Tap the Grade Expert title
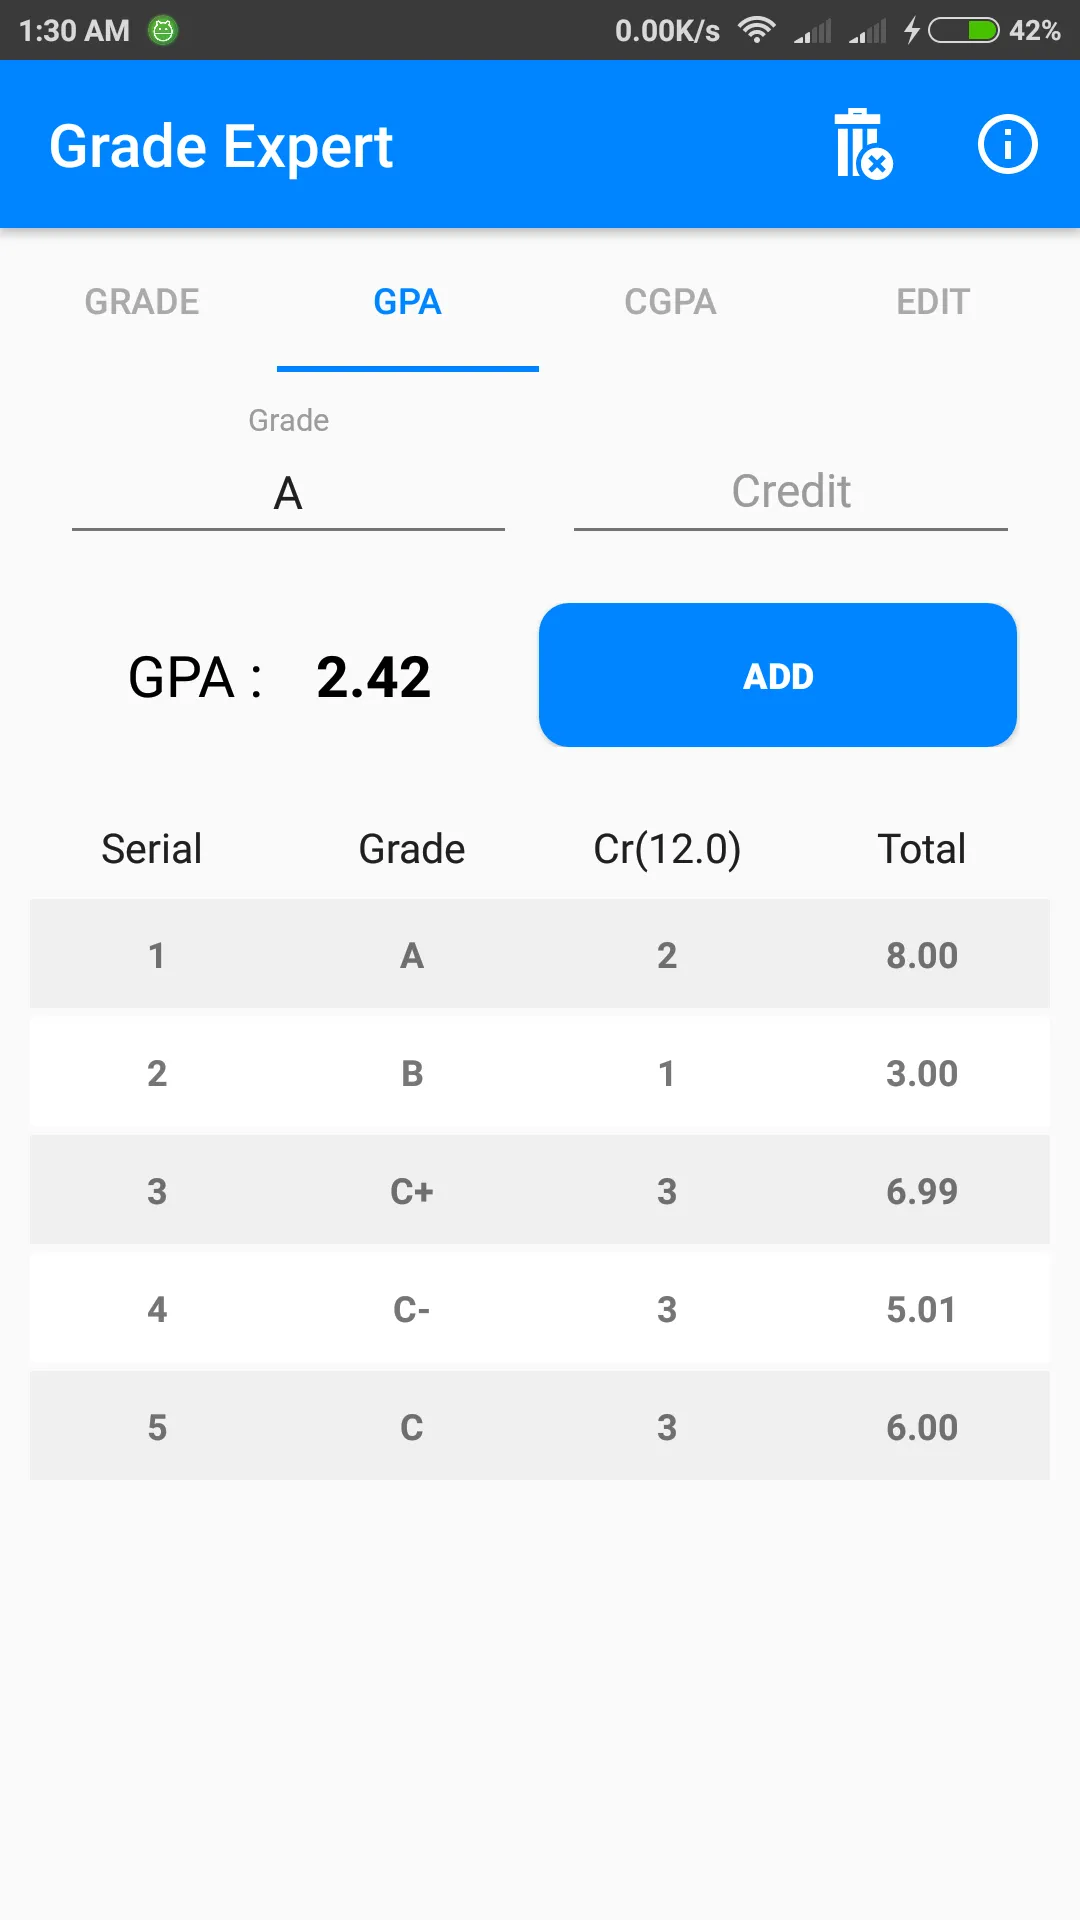Image resolution: width=1080 pixels, height=1920 pixels. (221, 147)
